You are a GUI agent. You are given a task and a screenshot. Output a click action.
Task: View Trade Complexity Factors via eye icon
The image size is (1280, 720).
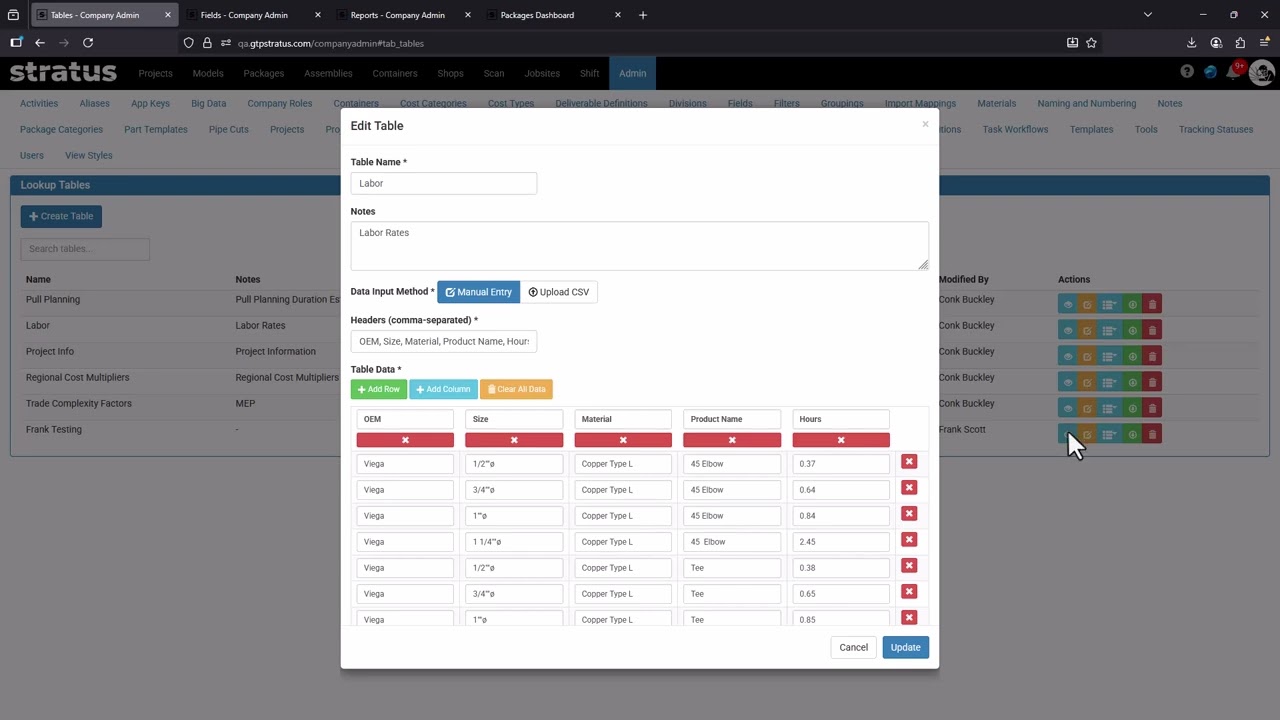[x=1068, y=408]
